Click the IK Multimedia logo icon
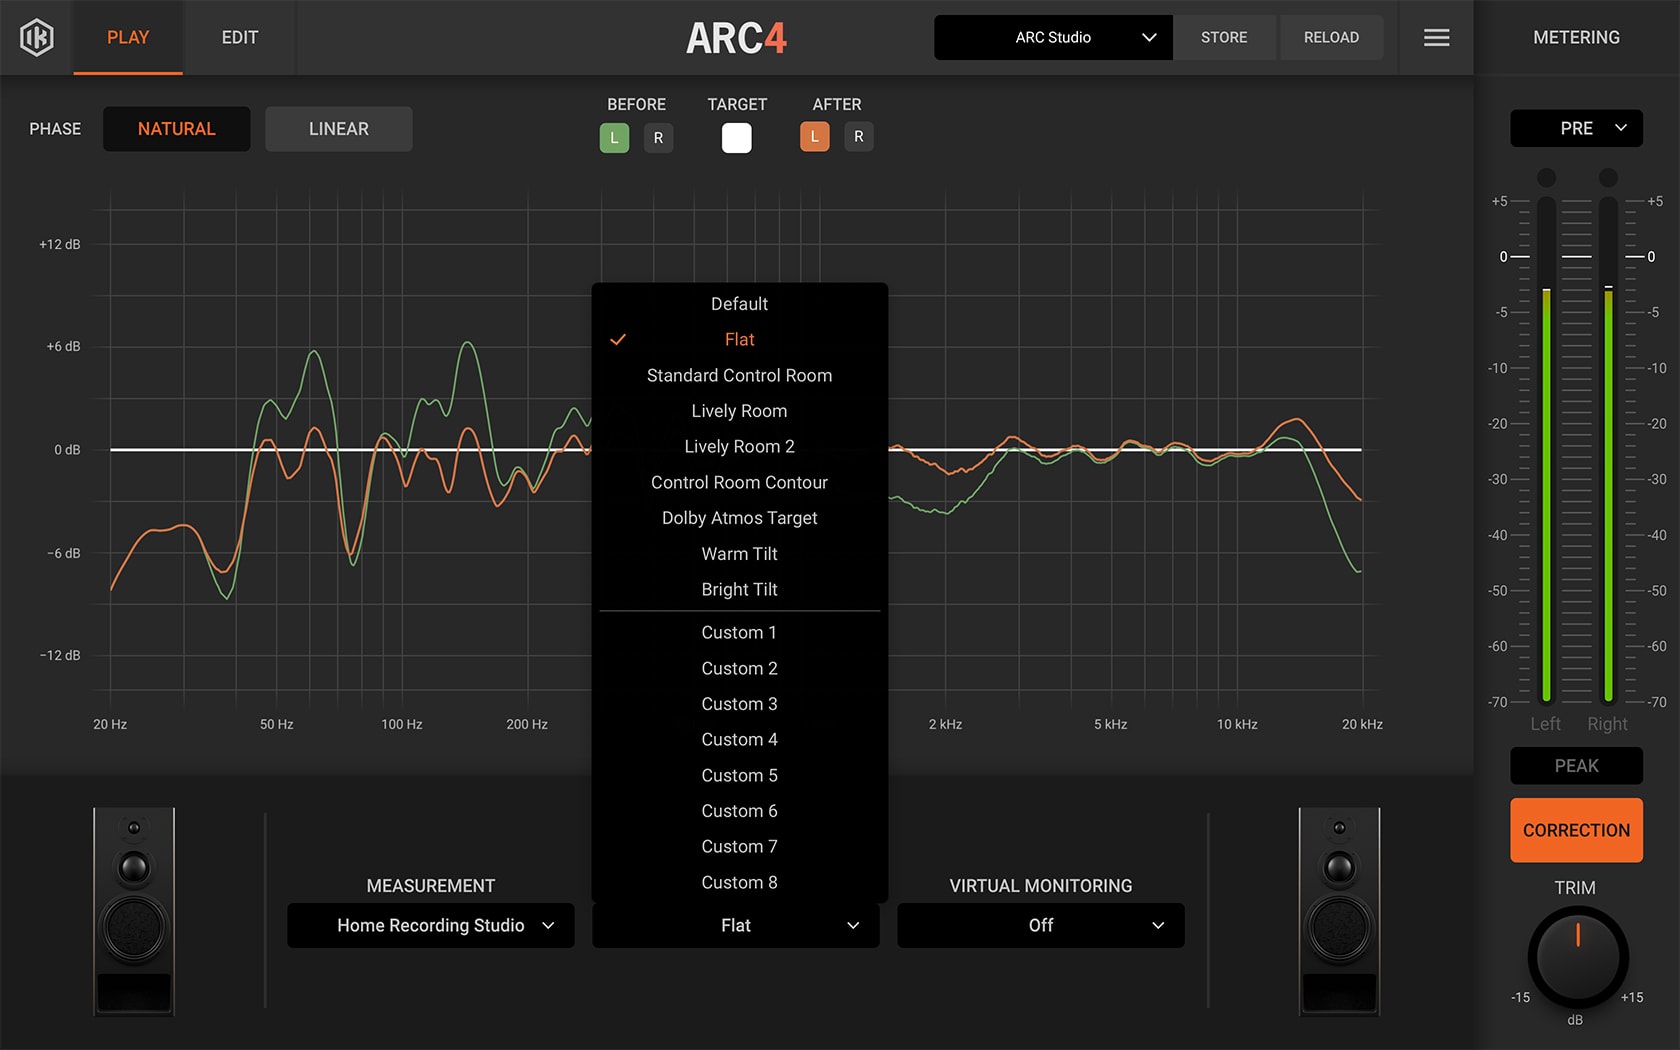 pos(36,37)
